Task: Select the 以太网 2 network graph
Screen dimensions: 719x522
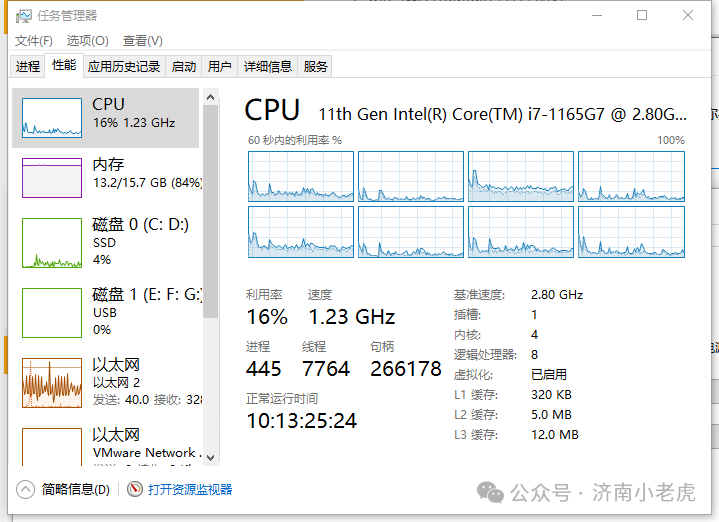Action: [52, 383]
